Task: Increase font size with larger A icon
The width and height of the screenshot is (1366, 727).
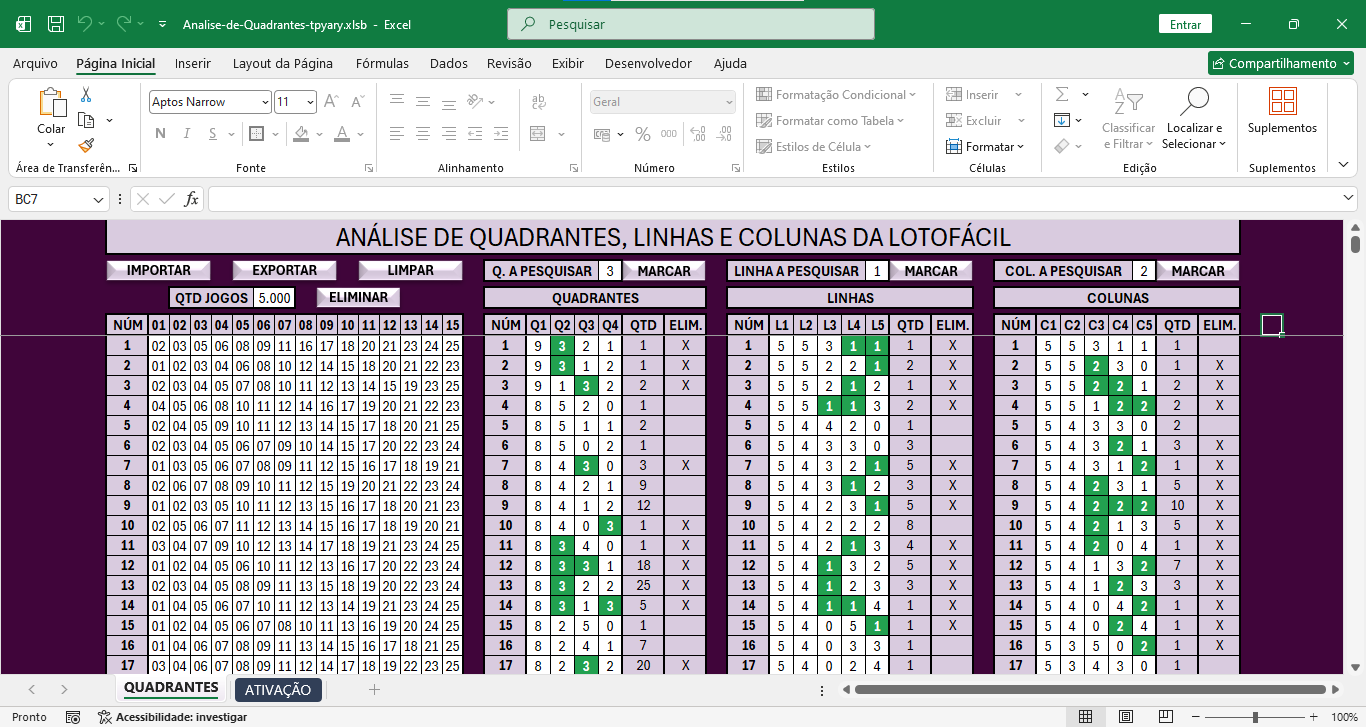Action: point(333,102)
